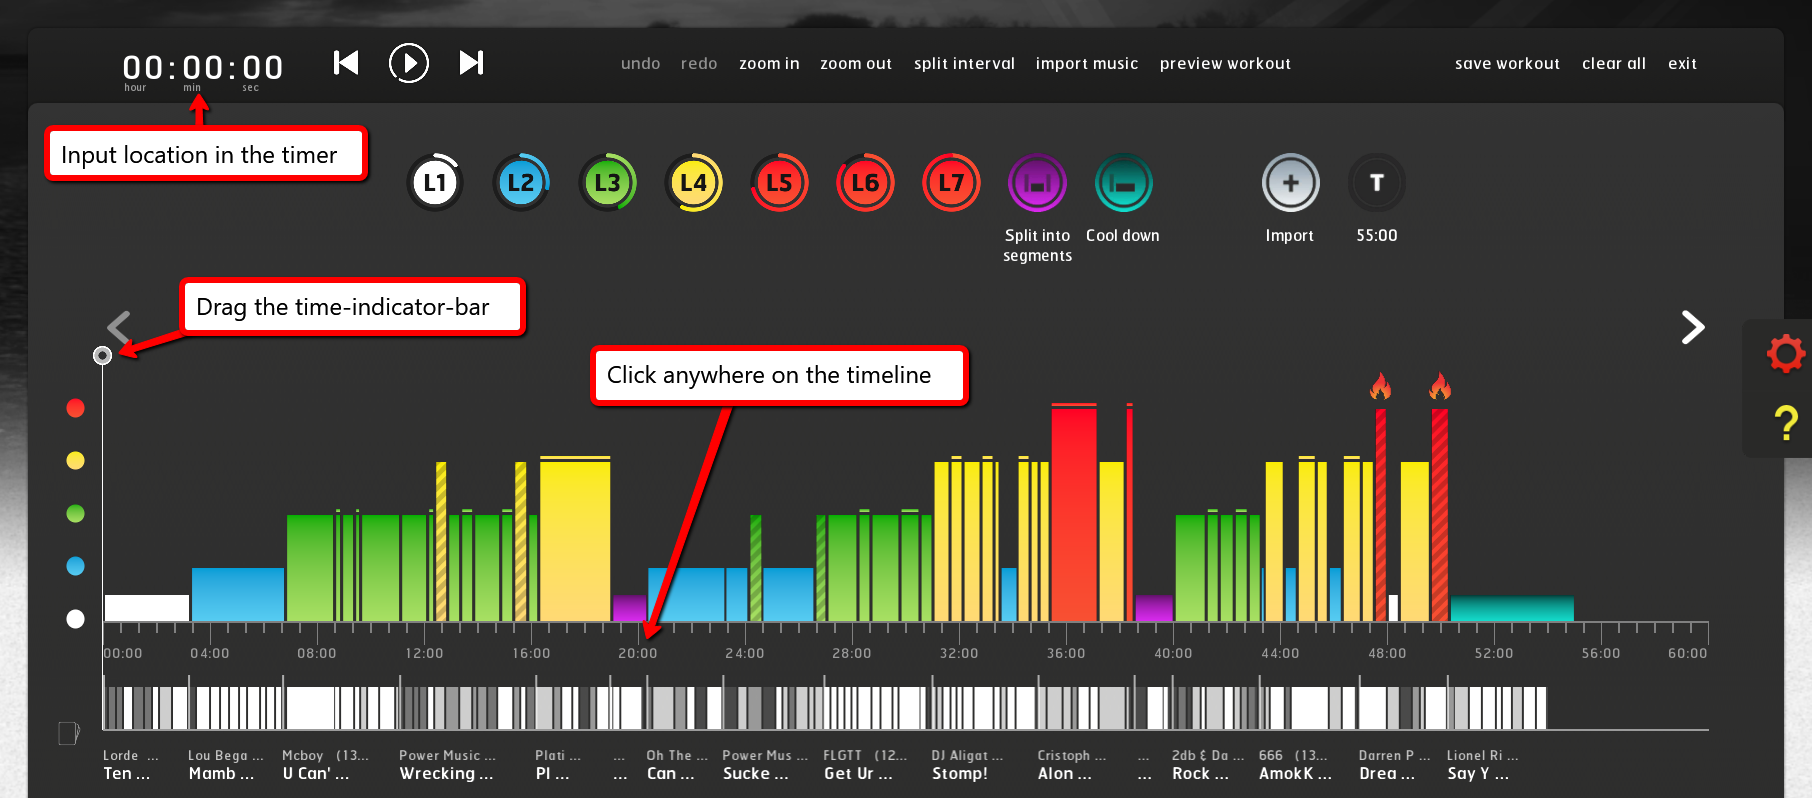Pick the red L7 level icon
The image size is (1812, 798).
pos(951,183)
